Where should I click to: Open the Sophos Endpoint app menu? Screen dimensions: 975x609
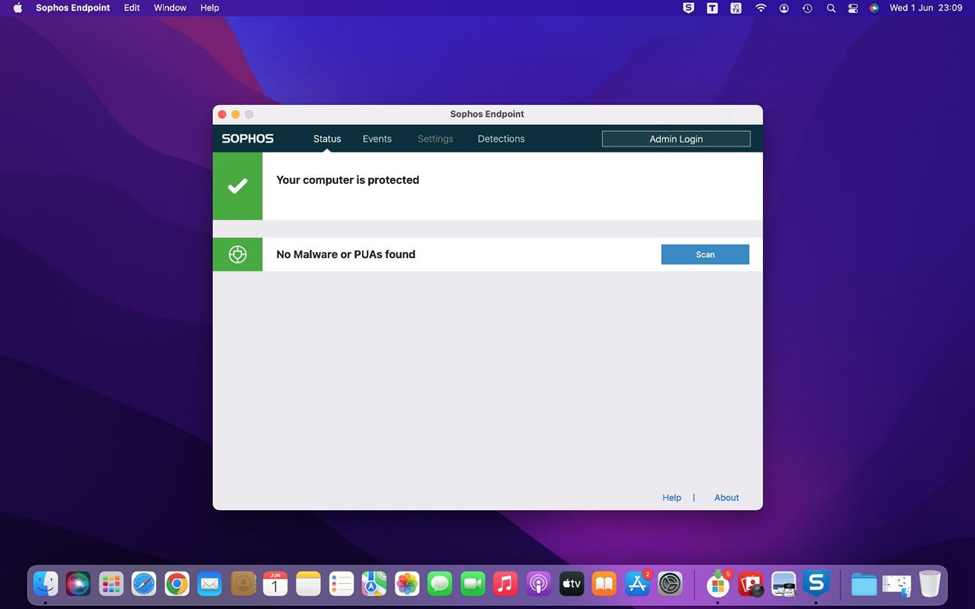coord(73,8)
